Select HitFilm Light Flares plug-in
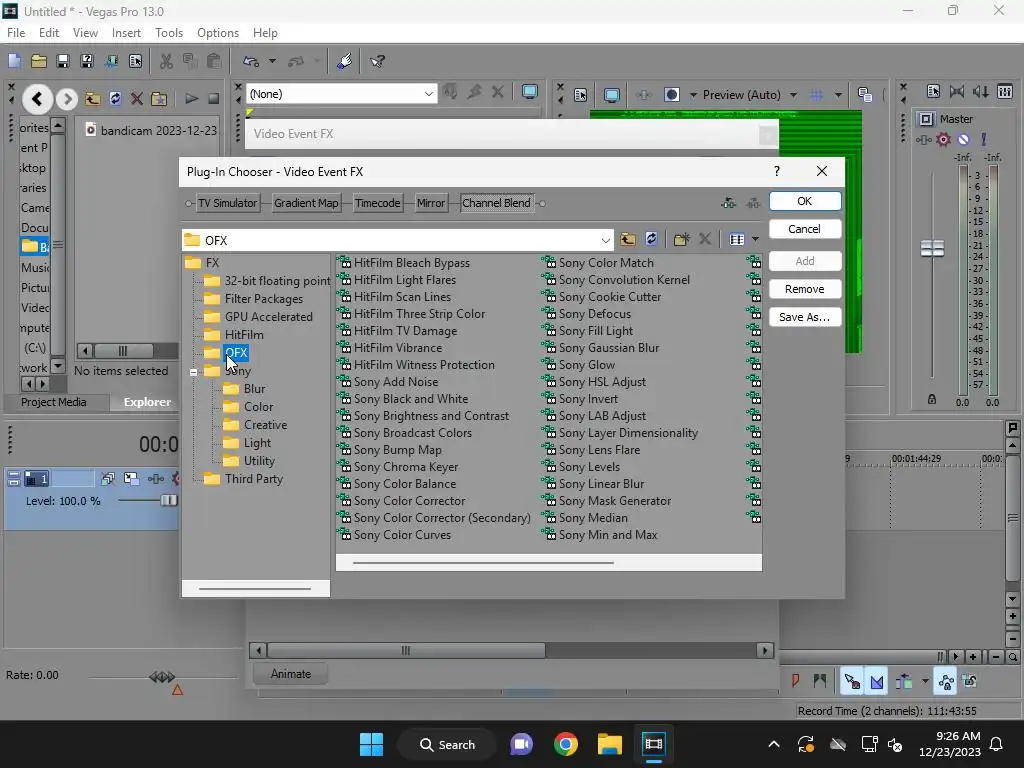The width and height of the screenshot is (1024, 768). [404, 280]
